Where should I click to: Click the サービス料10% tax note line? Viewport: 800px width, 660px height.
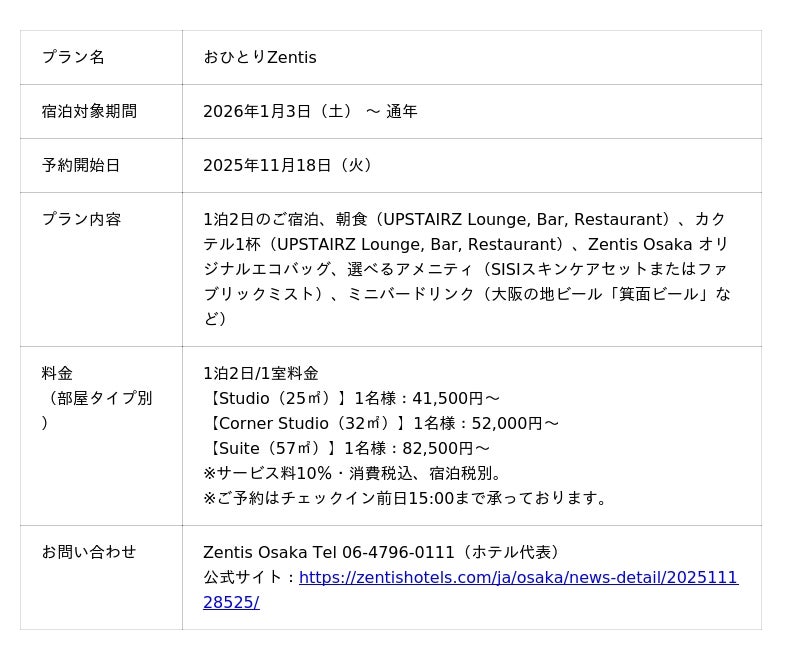355,474
